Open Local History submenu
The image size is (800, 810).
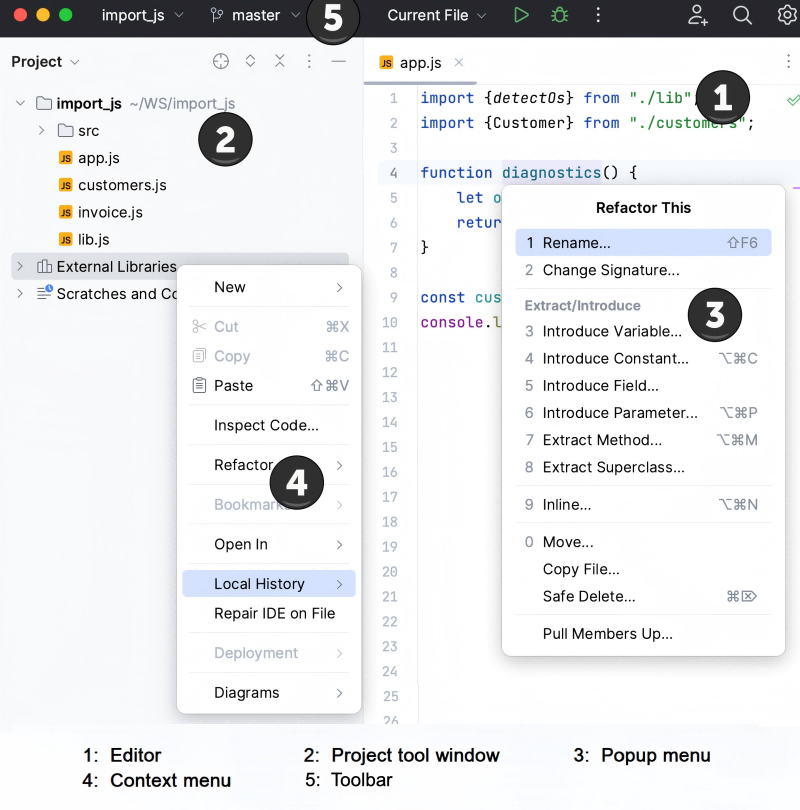pyautogui.click(x=269, y=584)
